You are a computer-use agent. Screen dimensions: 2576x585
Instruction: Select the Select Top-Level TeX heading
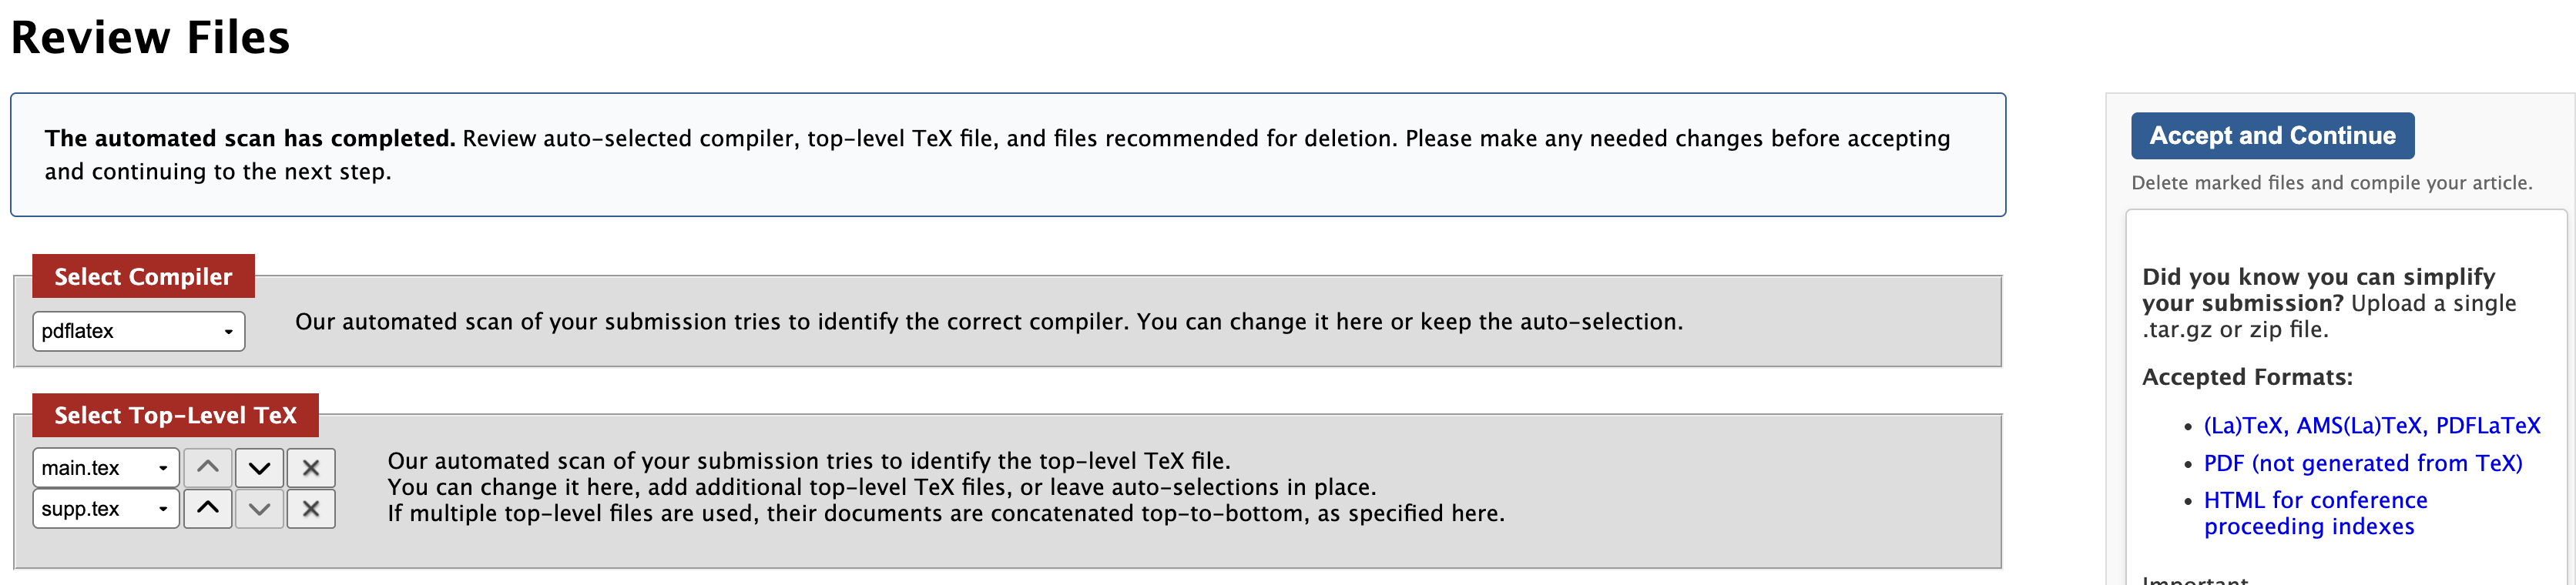click(175, 415)
